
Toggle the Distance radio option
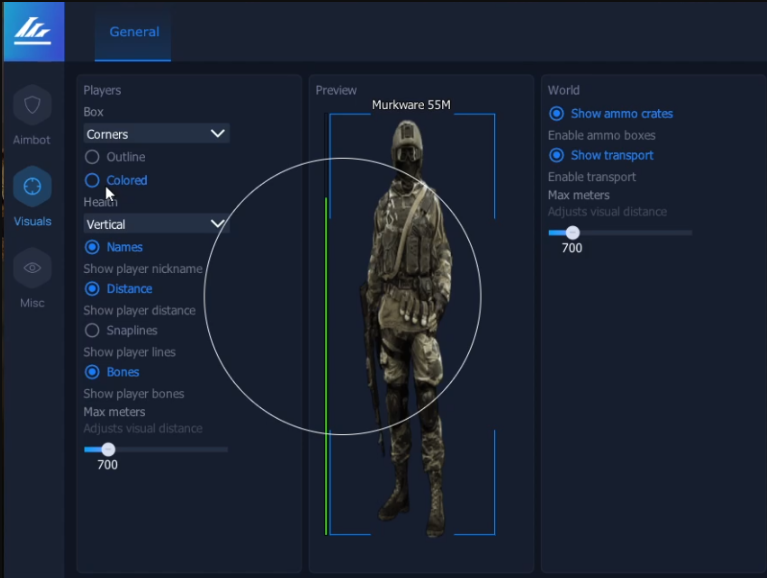[92, 289]
